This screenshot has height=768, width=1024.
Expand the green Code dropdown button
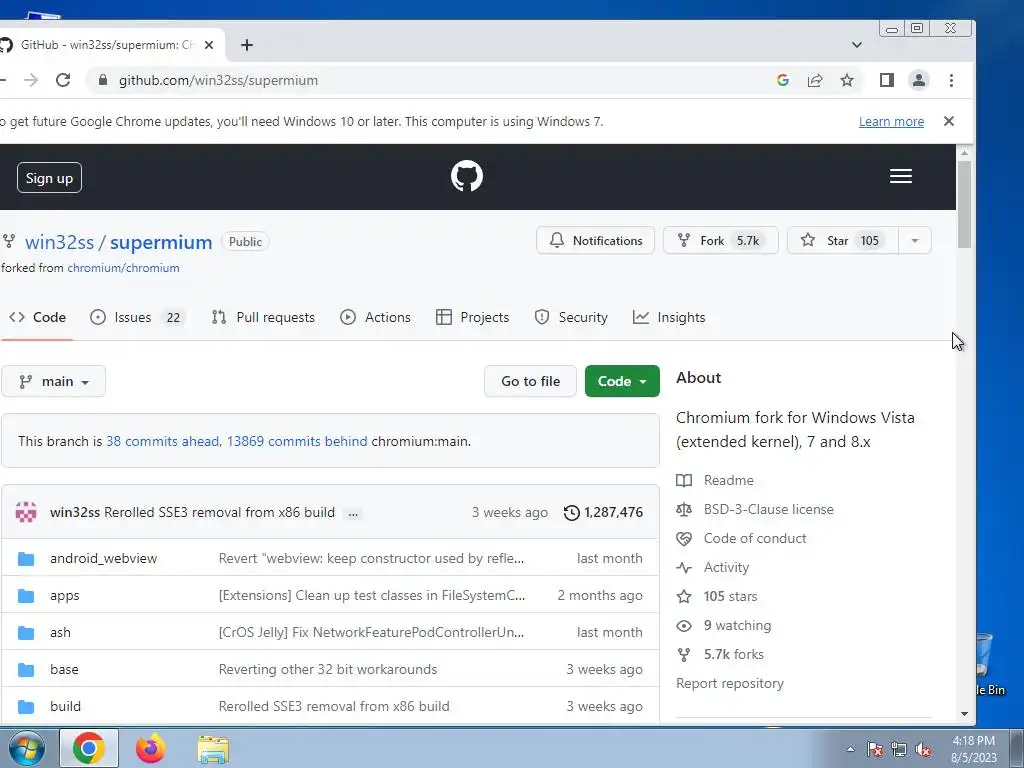tap(622, 381)
